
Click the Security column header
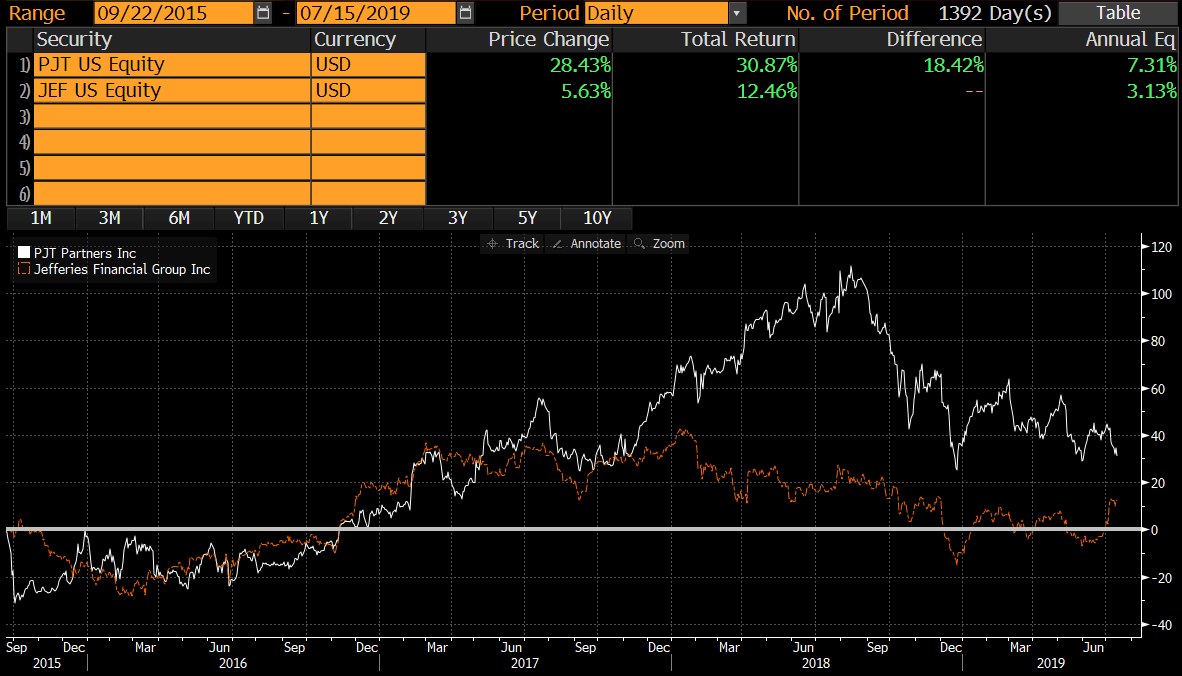point(74,39)
